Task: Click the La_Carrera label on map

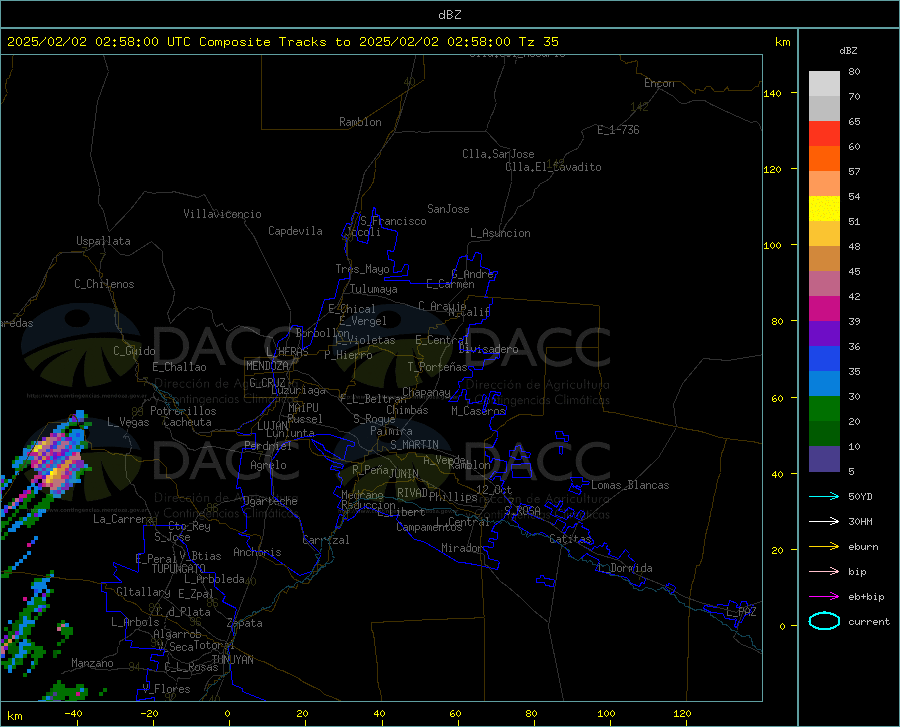Action: click(123, 519)
